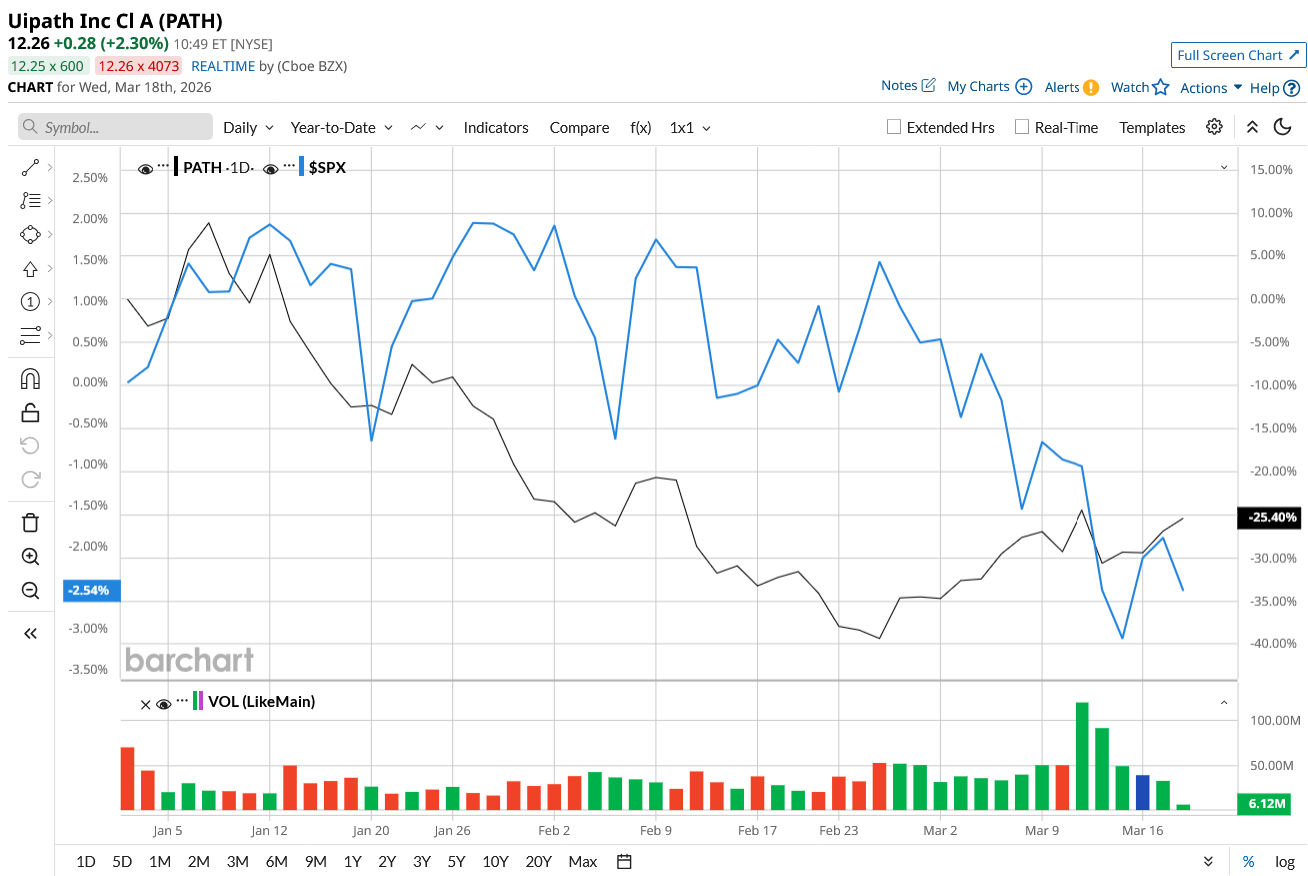Select the 1Y time range
The image size is (1308, 876).
click(352, 861)
